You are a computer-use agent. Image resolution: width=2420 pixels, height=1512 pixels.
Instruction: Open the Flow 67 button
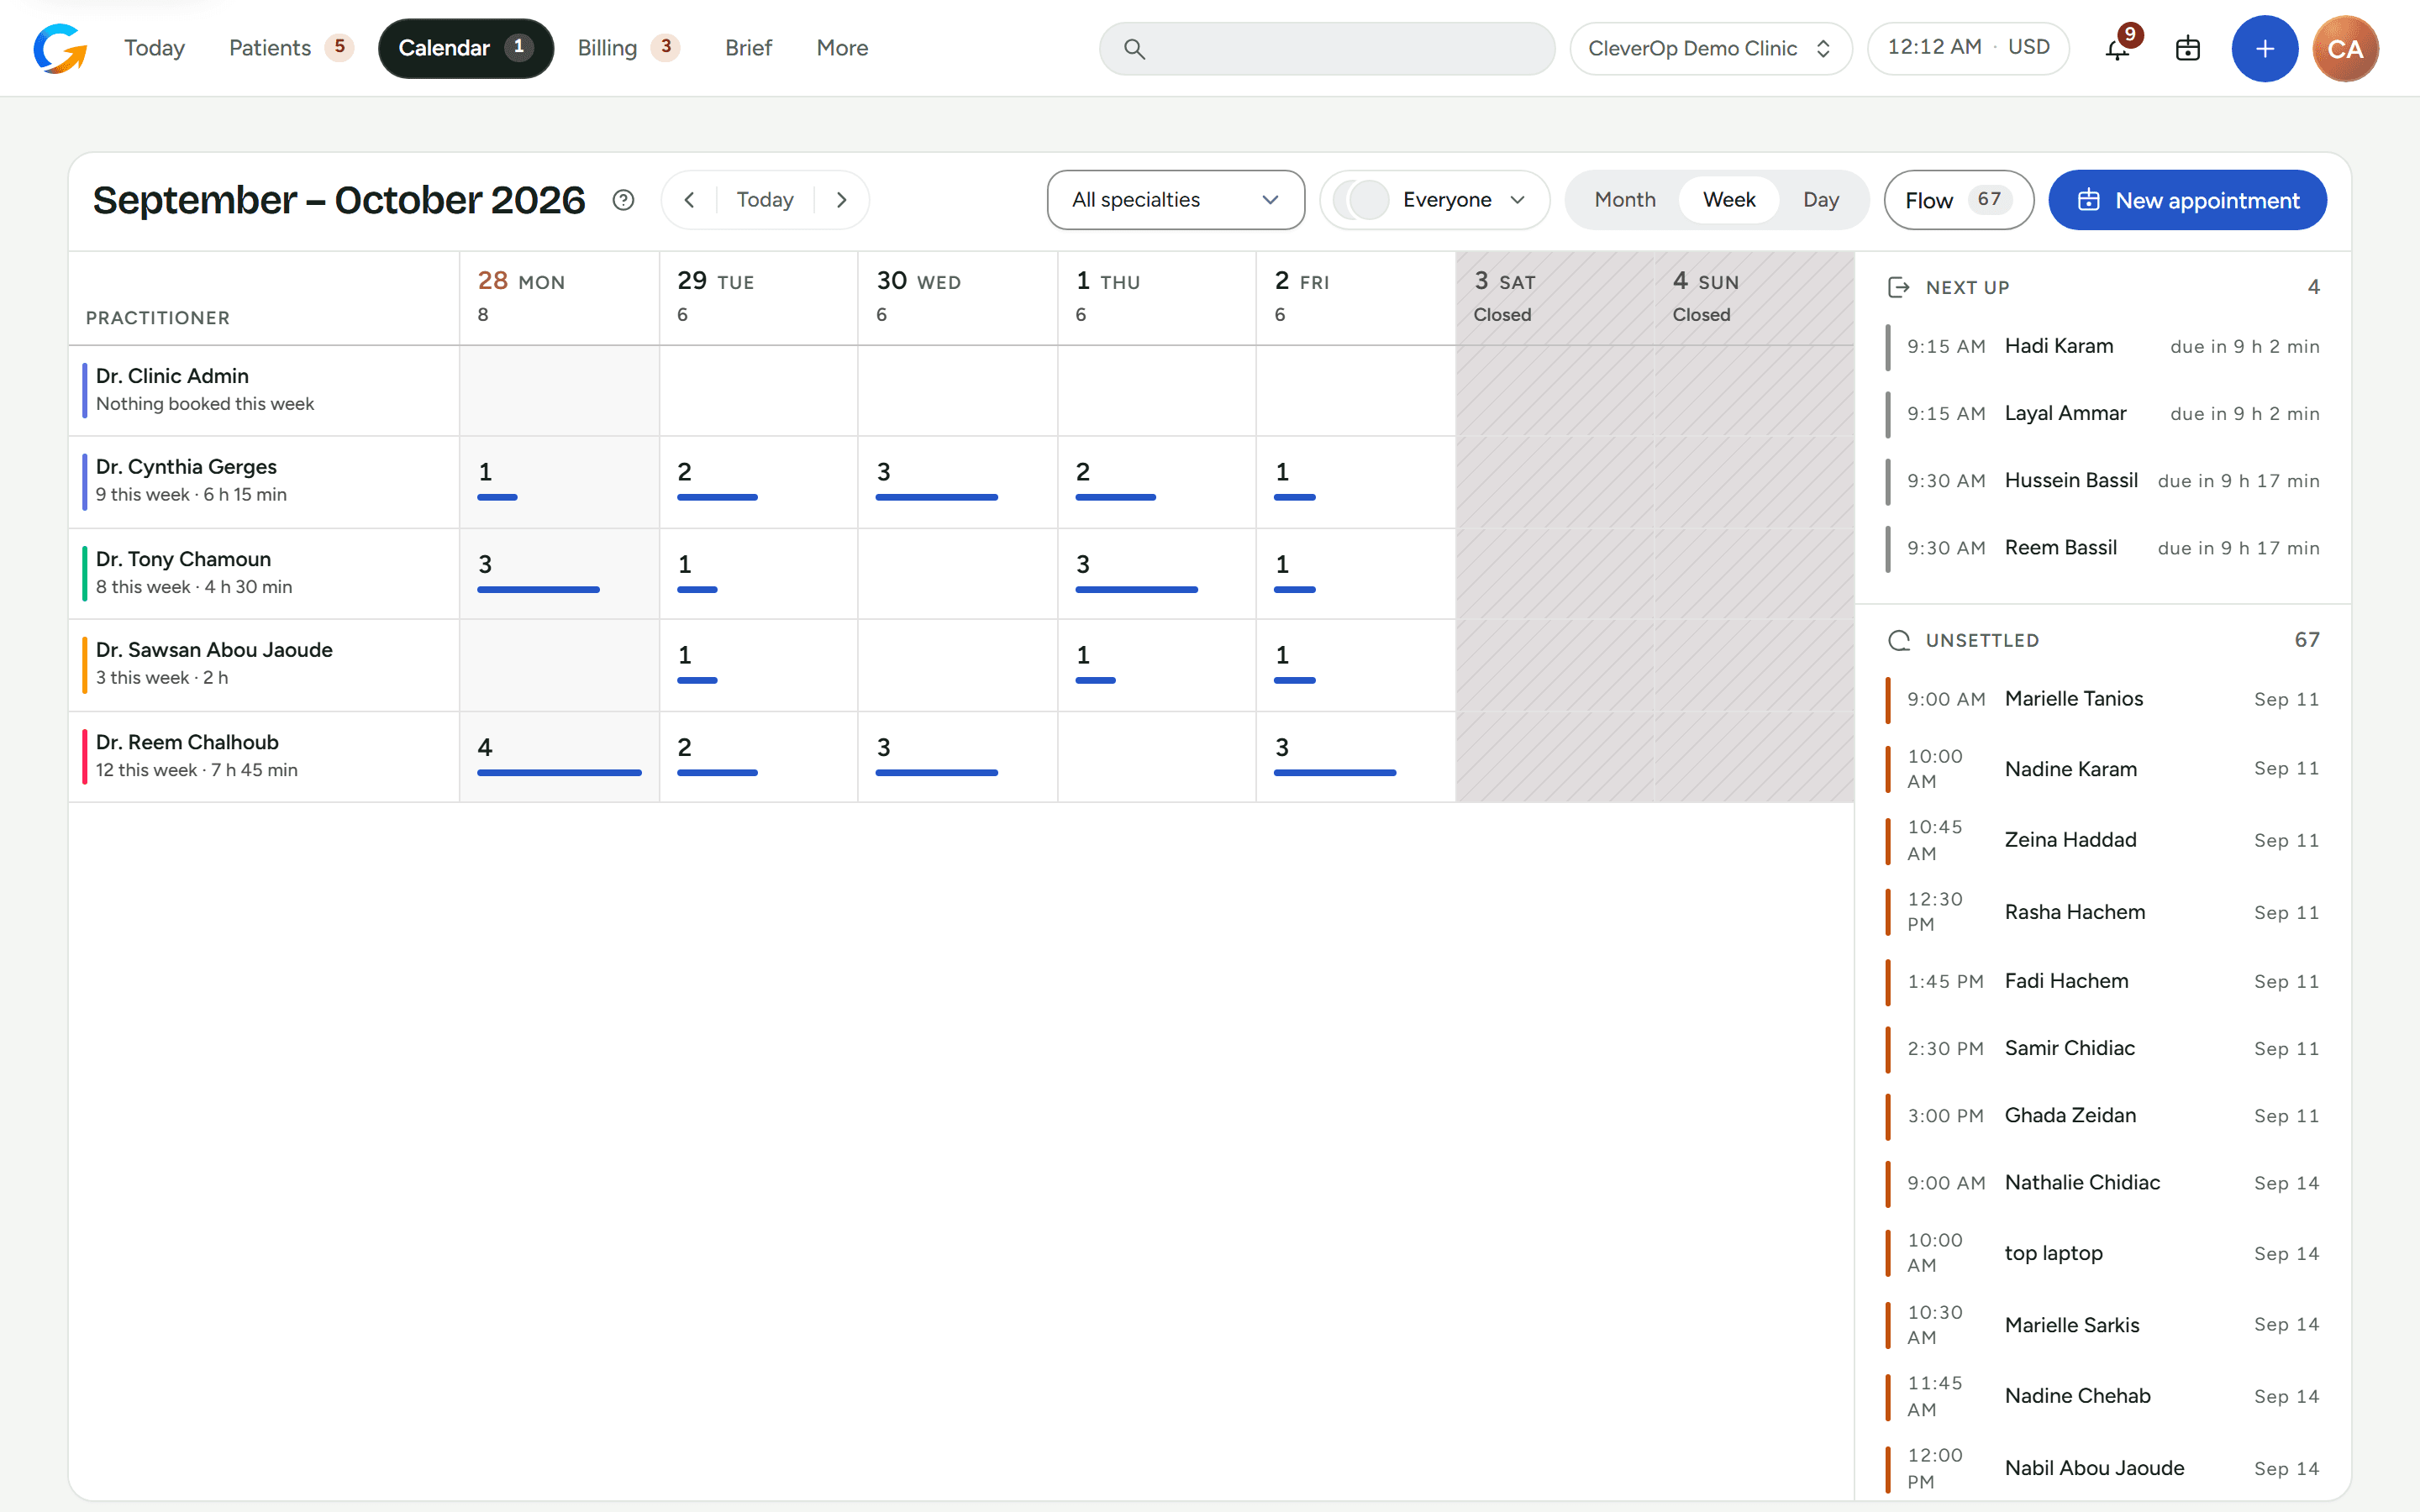coord(1958,200)
